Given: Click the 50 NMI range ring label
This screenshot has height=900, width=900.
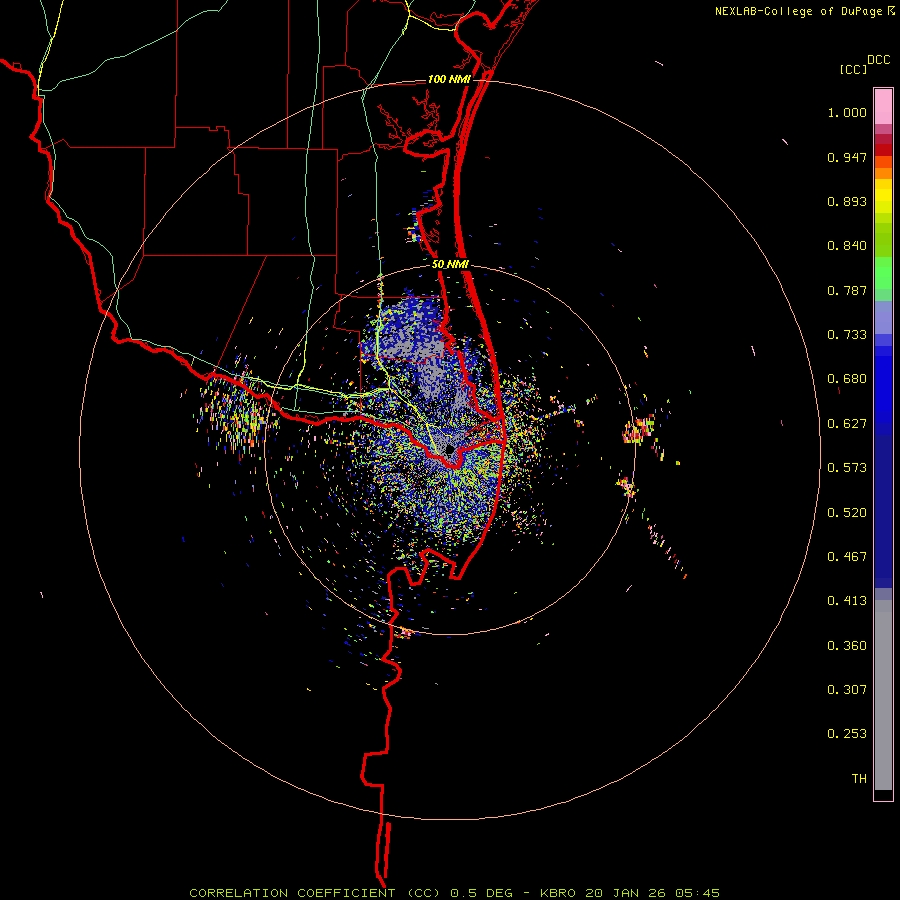Looking at the screenshot, I should coord(451,265).
